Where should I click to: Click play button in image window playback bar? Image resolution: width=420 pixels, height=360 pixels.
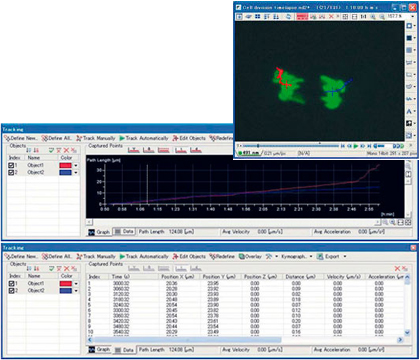(356, 146)
